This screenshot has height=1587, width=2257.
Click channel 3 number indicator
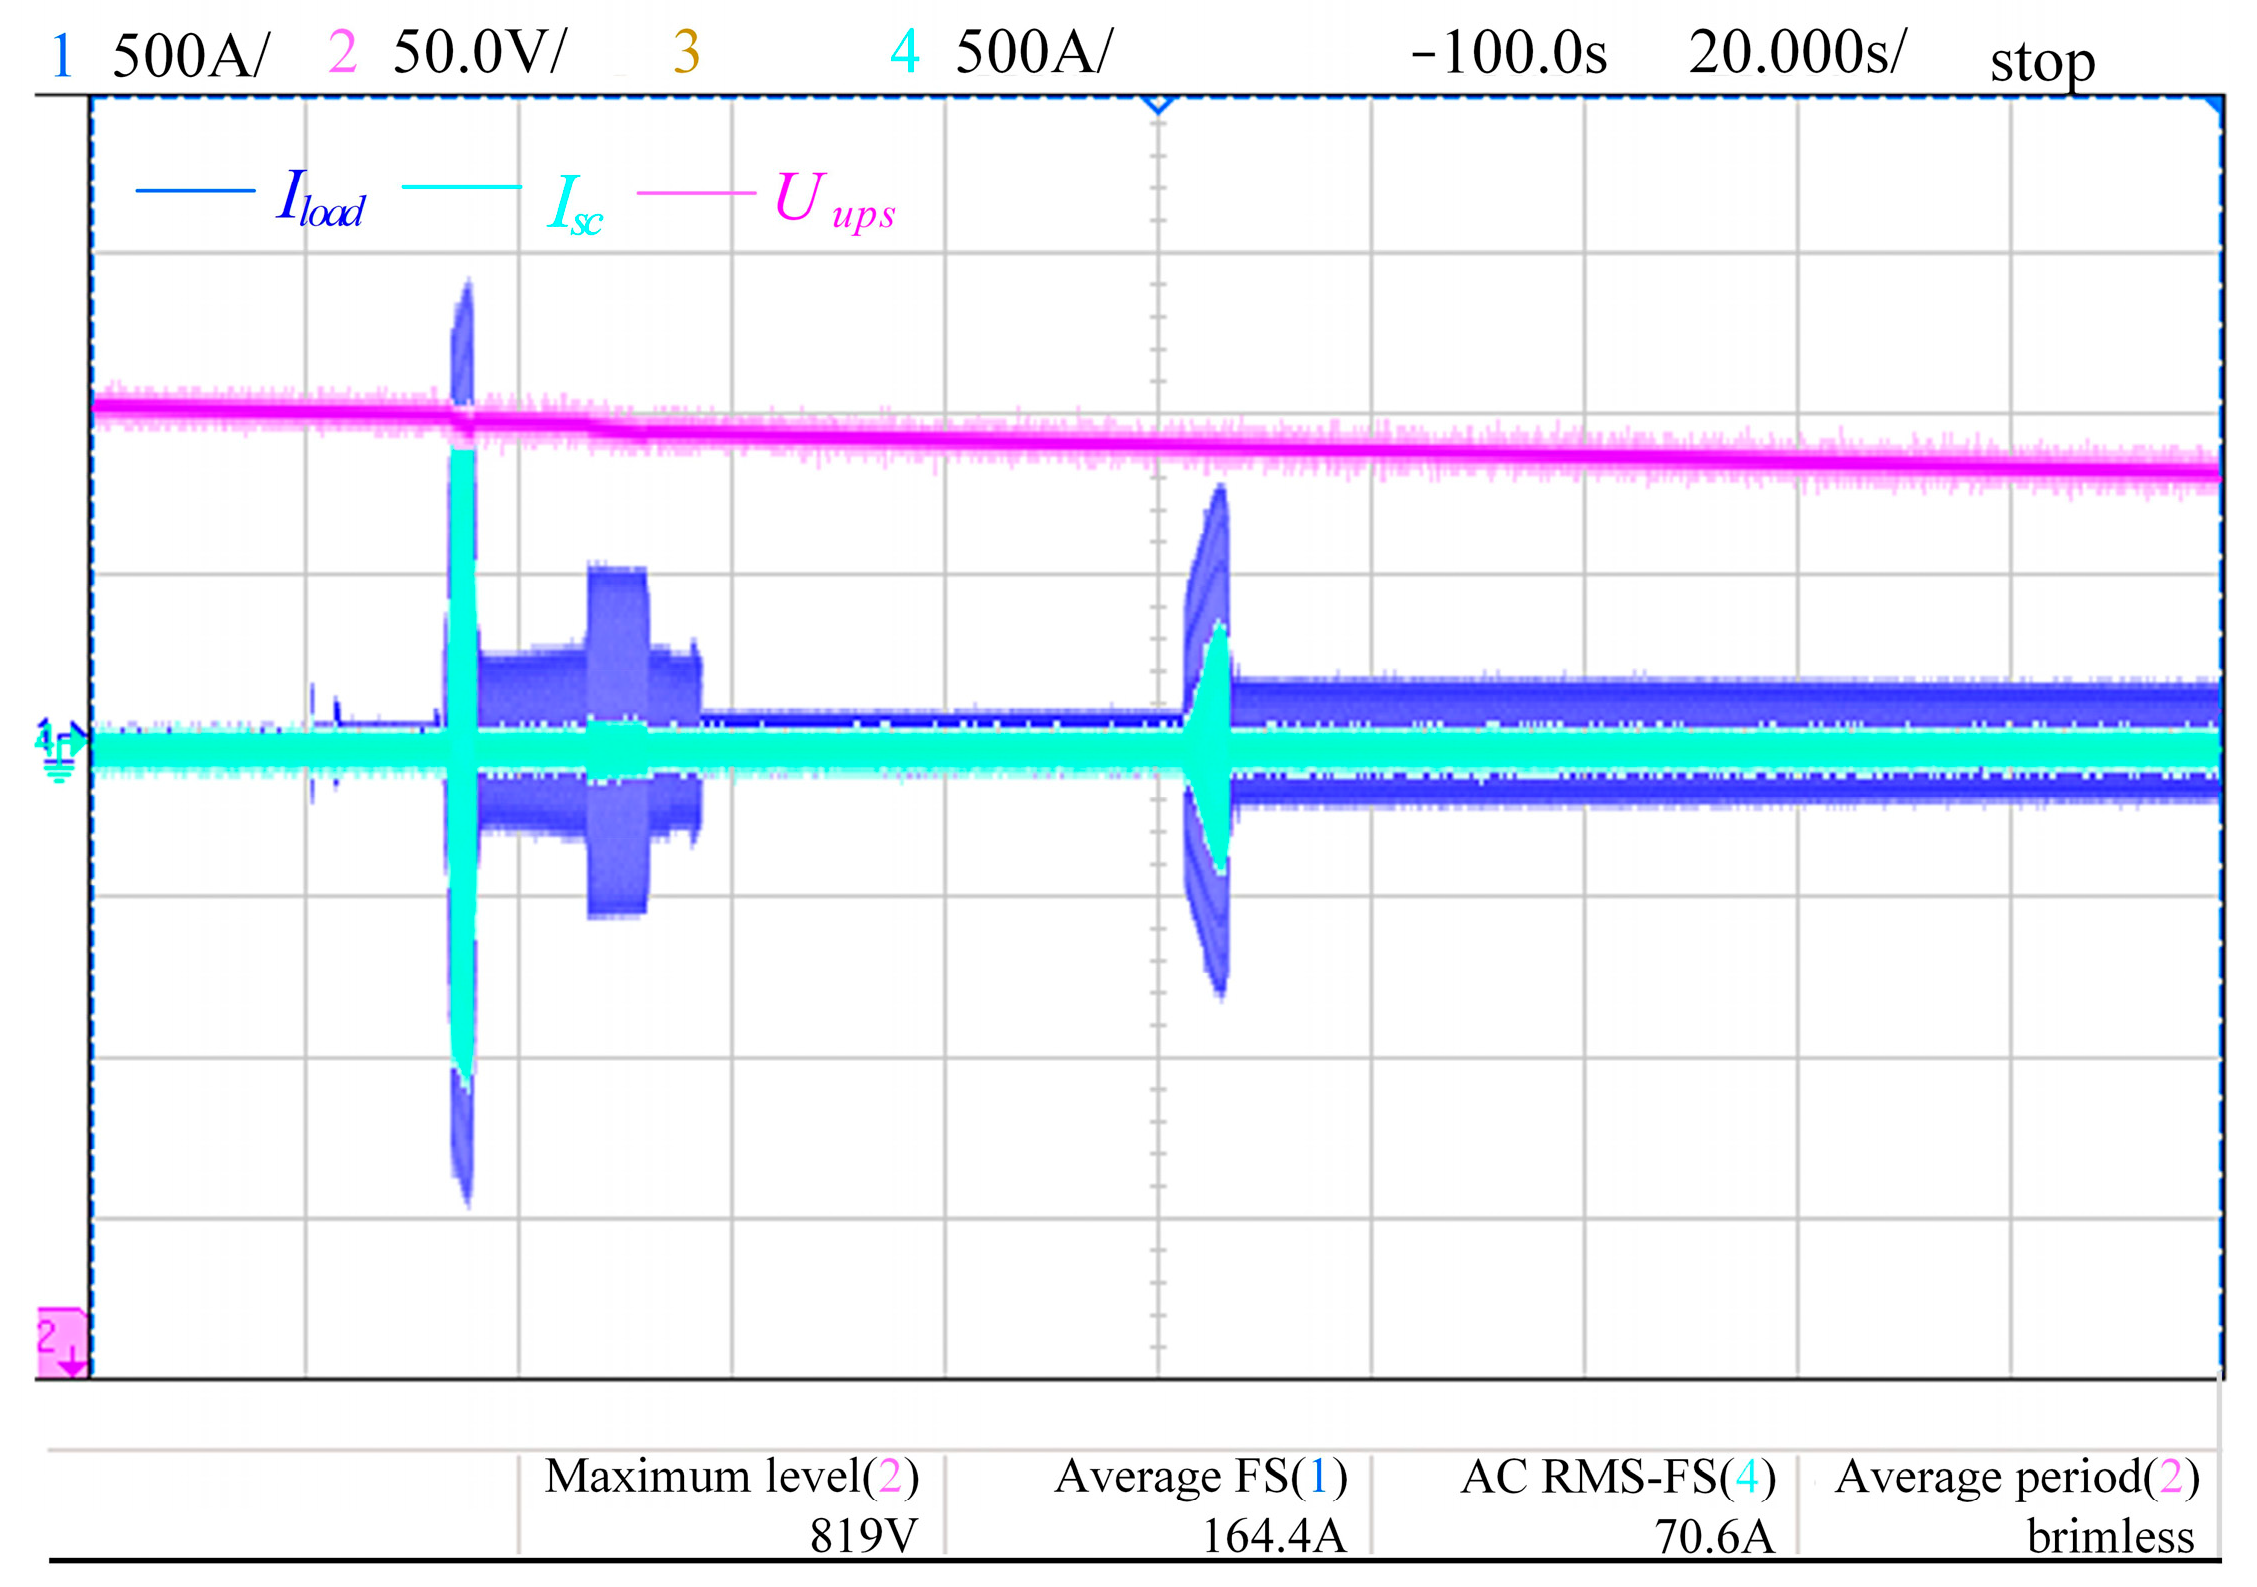[686, 53]
